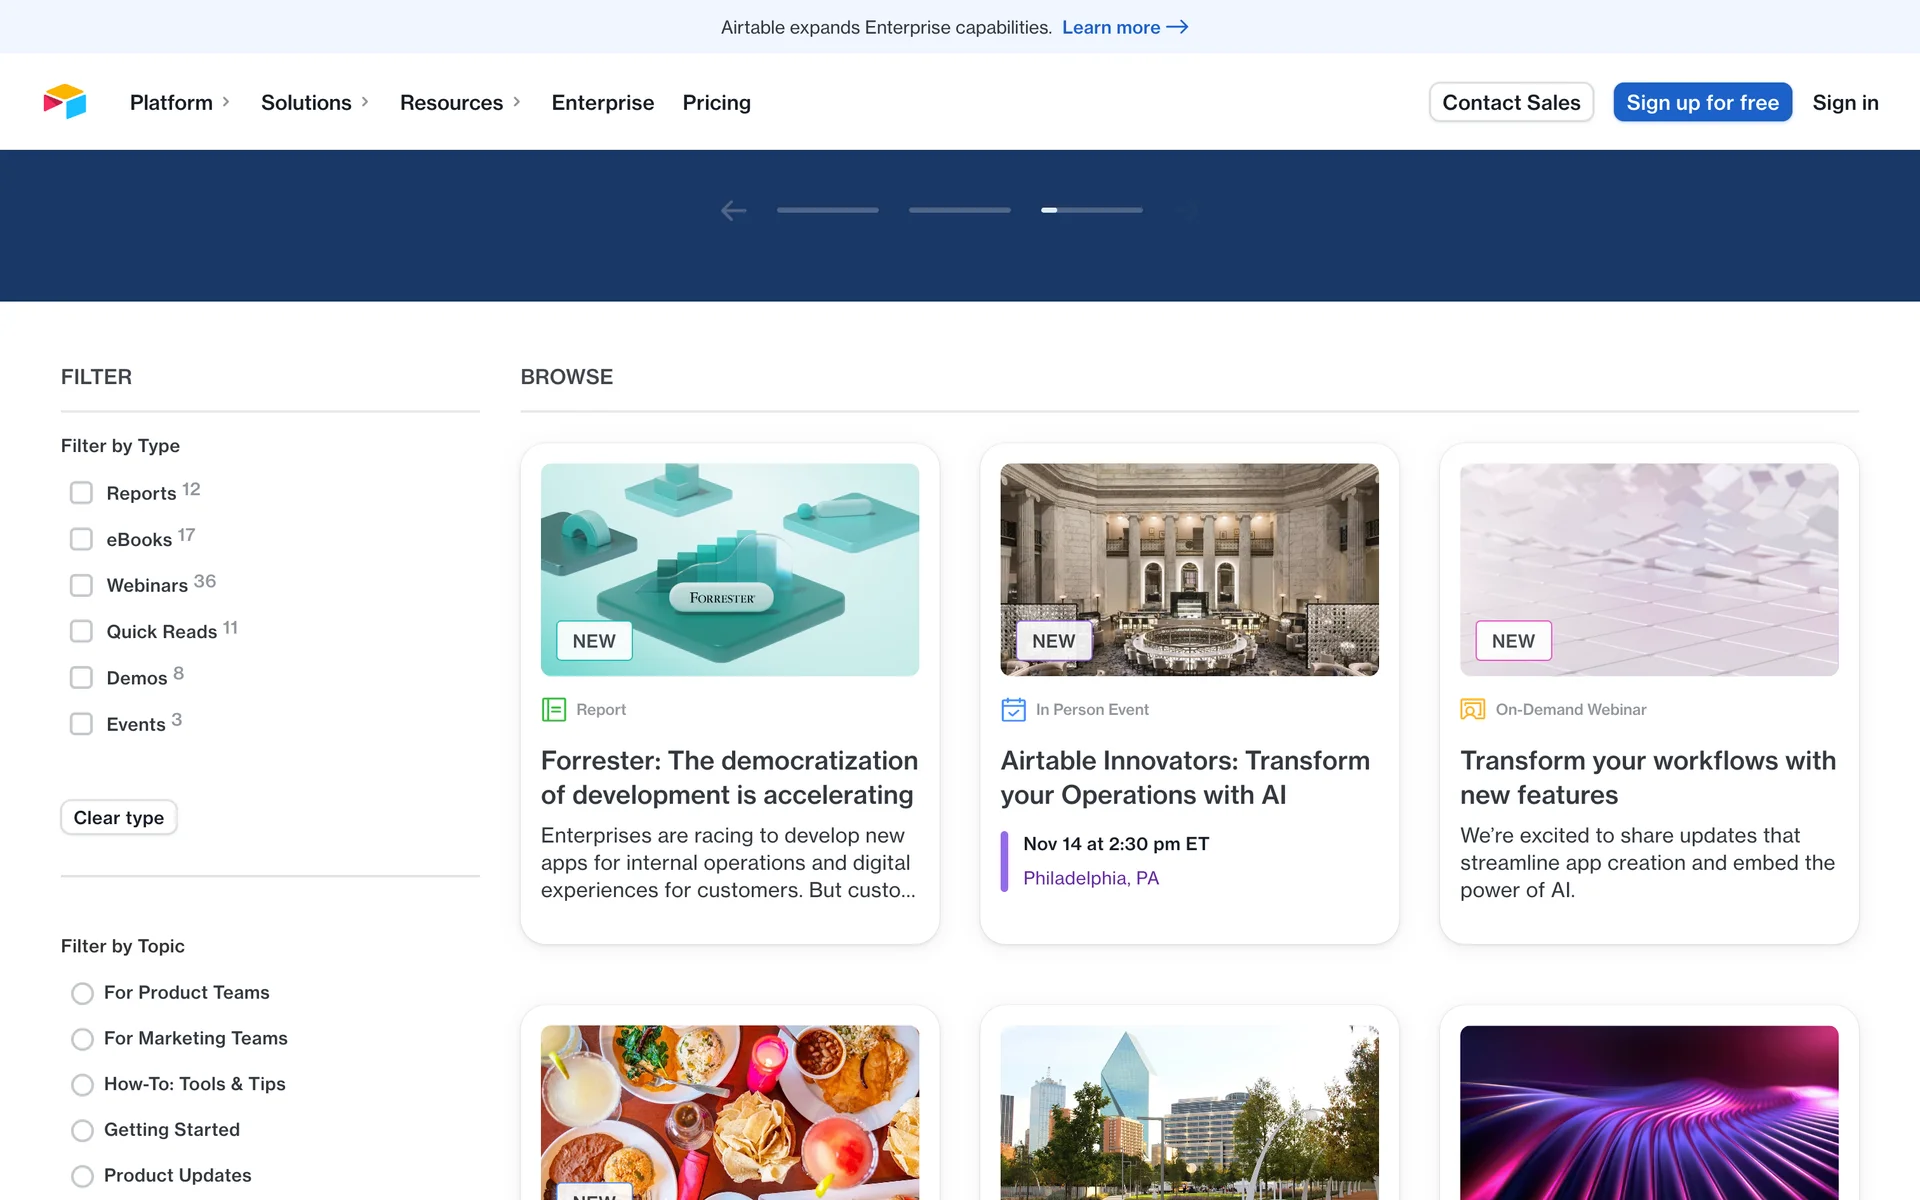This screenshot has width=1920, height=1200.
Task: Click the On-Demand Webinar icon
Action: 1472,709
